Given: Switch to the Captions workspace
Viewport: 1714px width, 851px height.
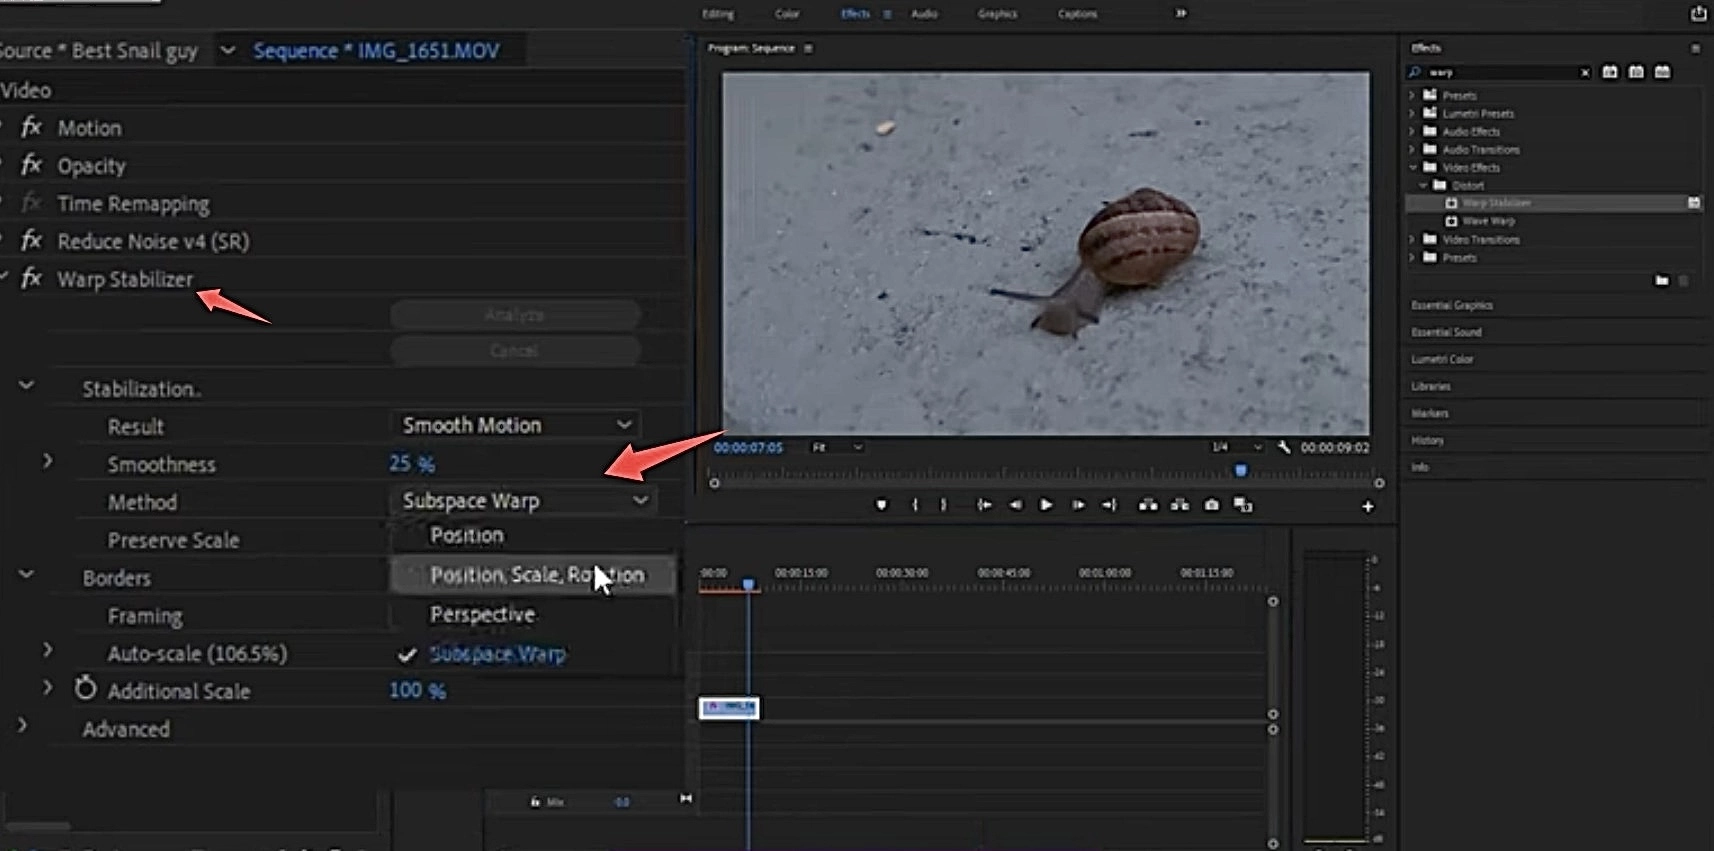Looking at the screenshot, I should [1077, 14].
